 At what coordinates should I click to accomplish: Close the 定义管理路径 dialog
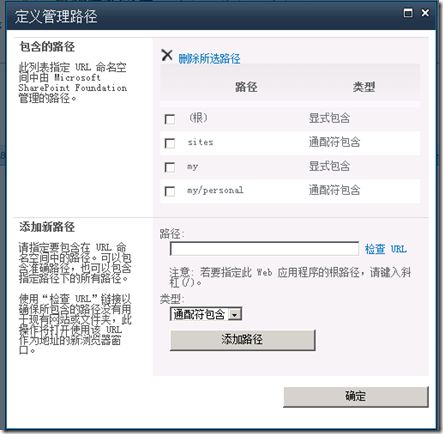[x=425, y=13]
